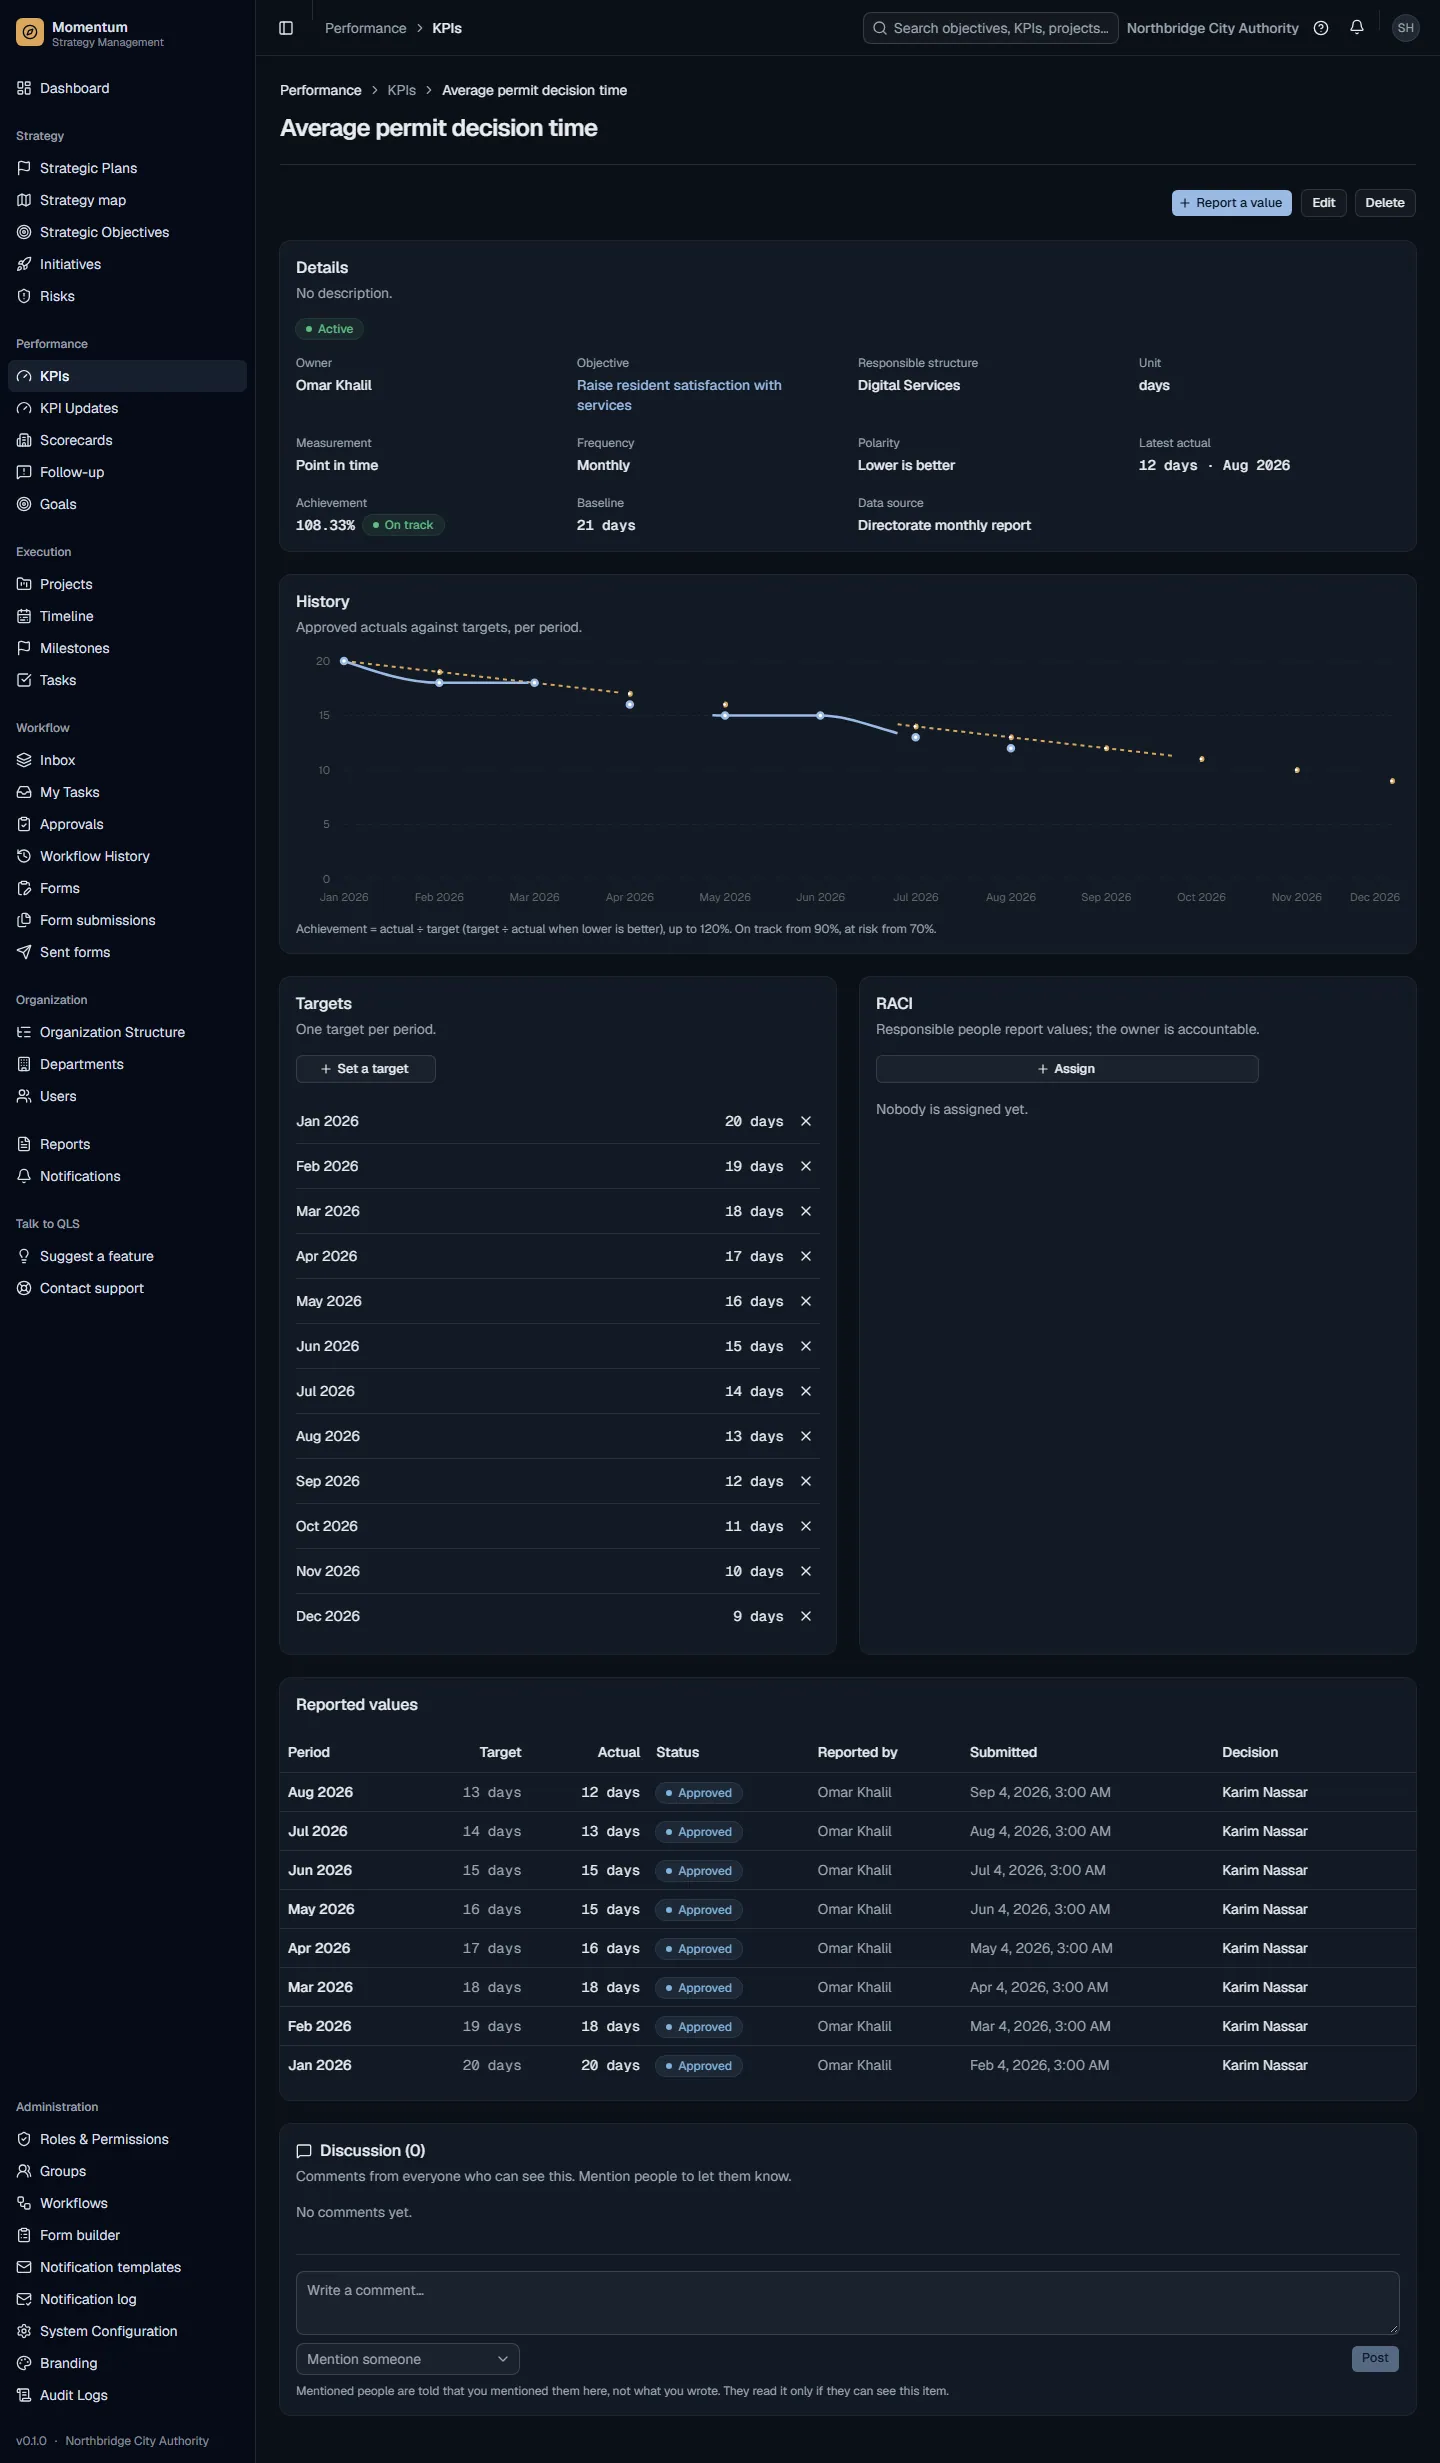Focus the Write a comment field

point(848,2303)
